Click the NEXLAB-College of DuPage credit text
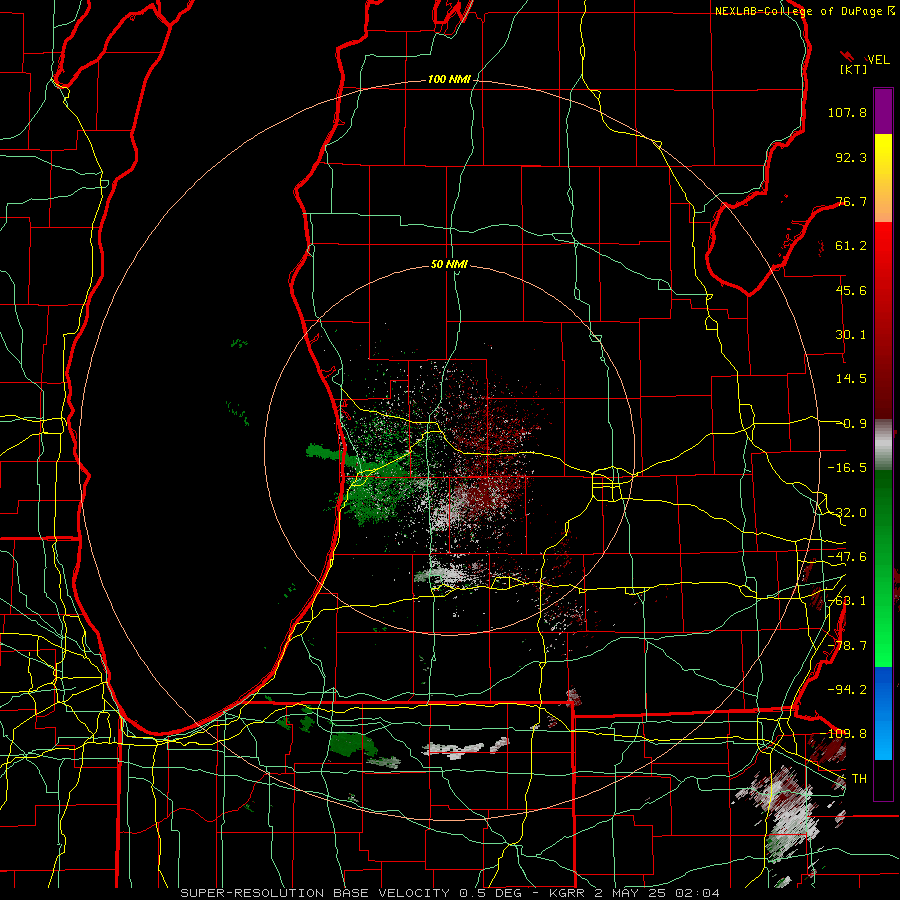Image resolution: width=900 pixels, height=900 pixels. click(800, 11)
